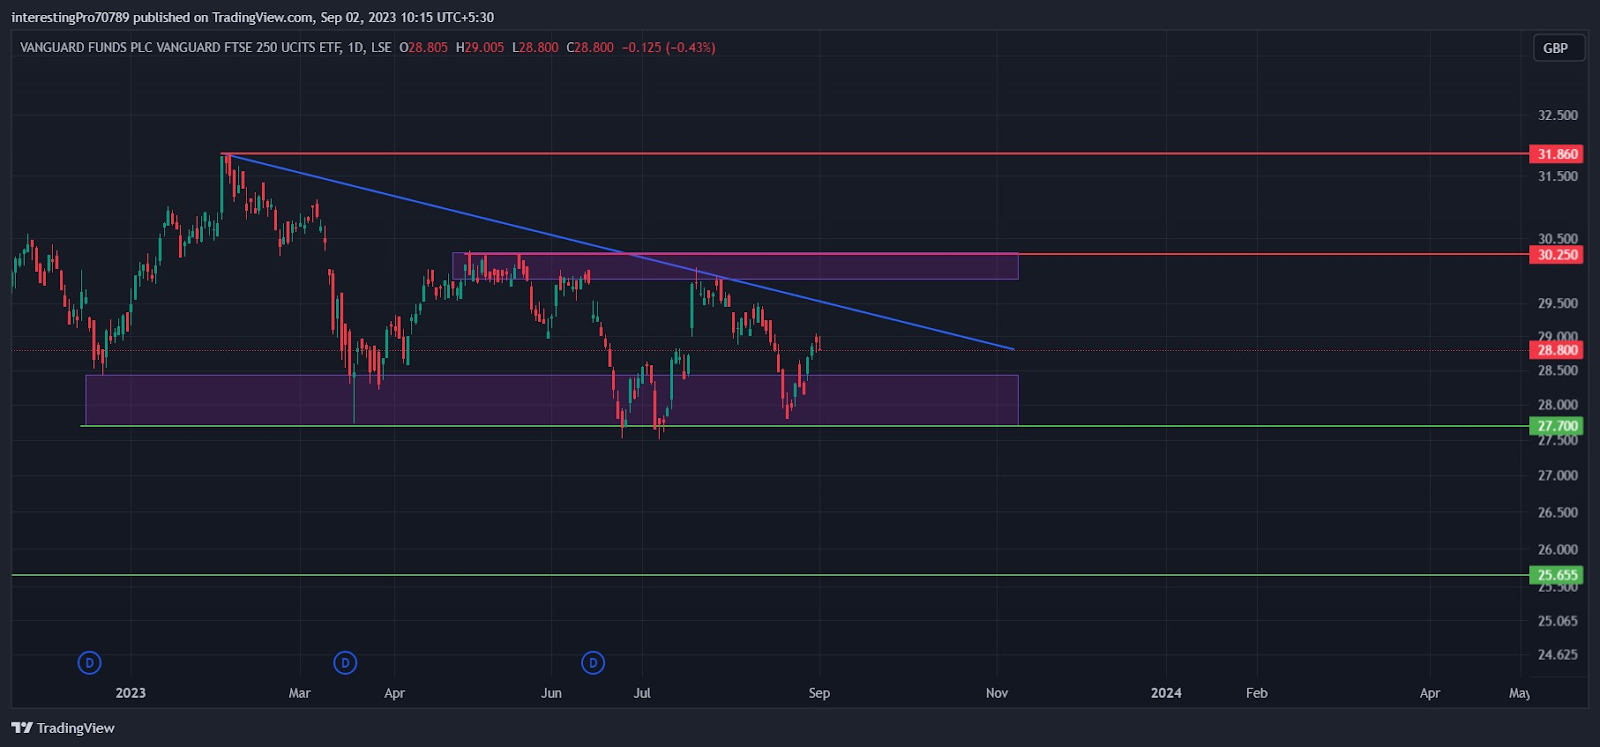Click the 25.655 green price label
Image resolution: width=1600 pixels, height=747 pixels.
[x=1557, y=575]
